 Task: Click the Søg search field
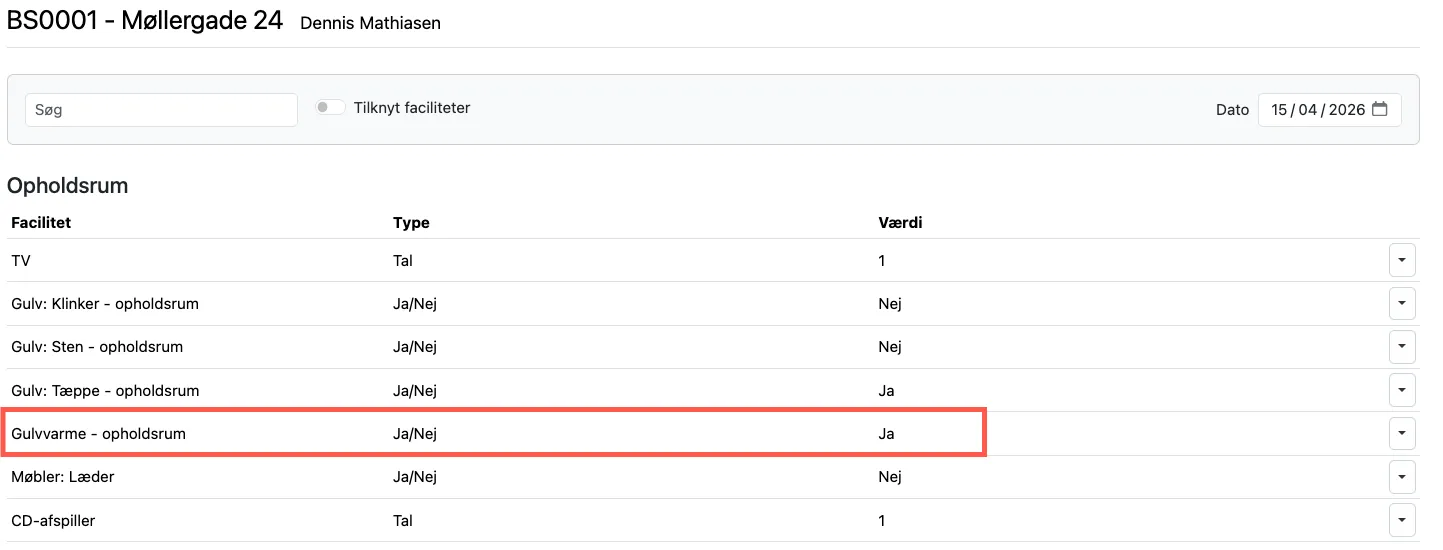(x=161, y=110)
